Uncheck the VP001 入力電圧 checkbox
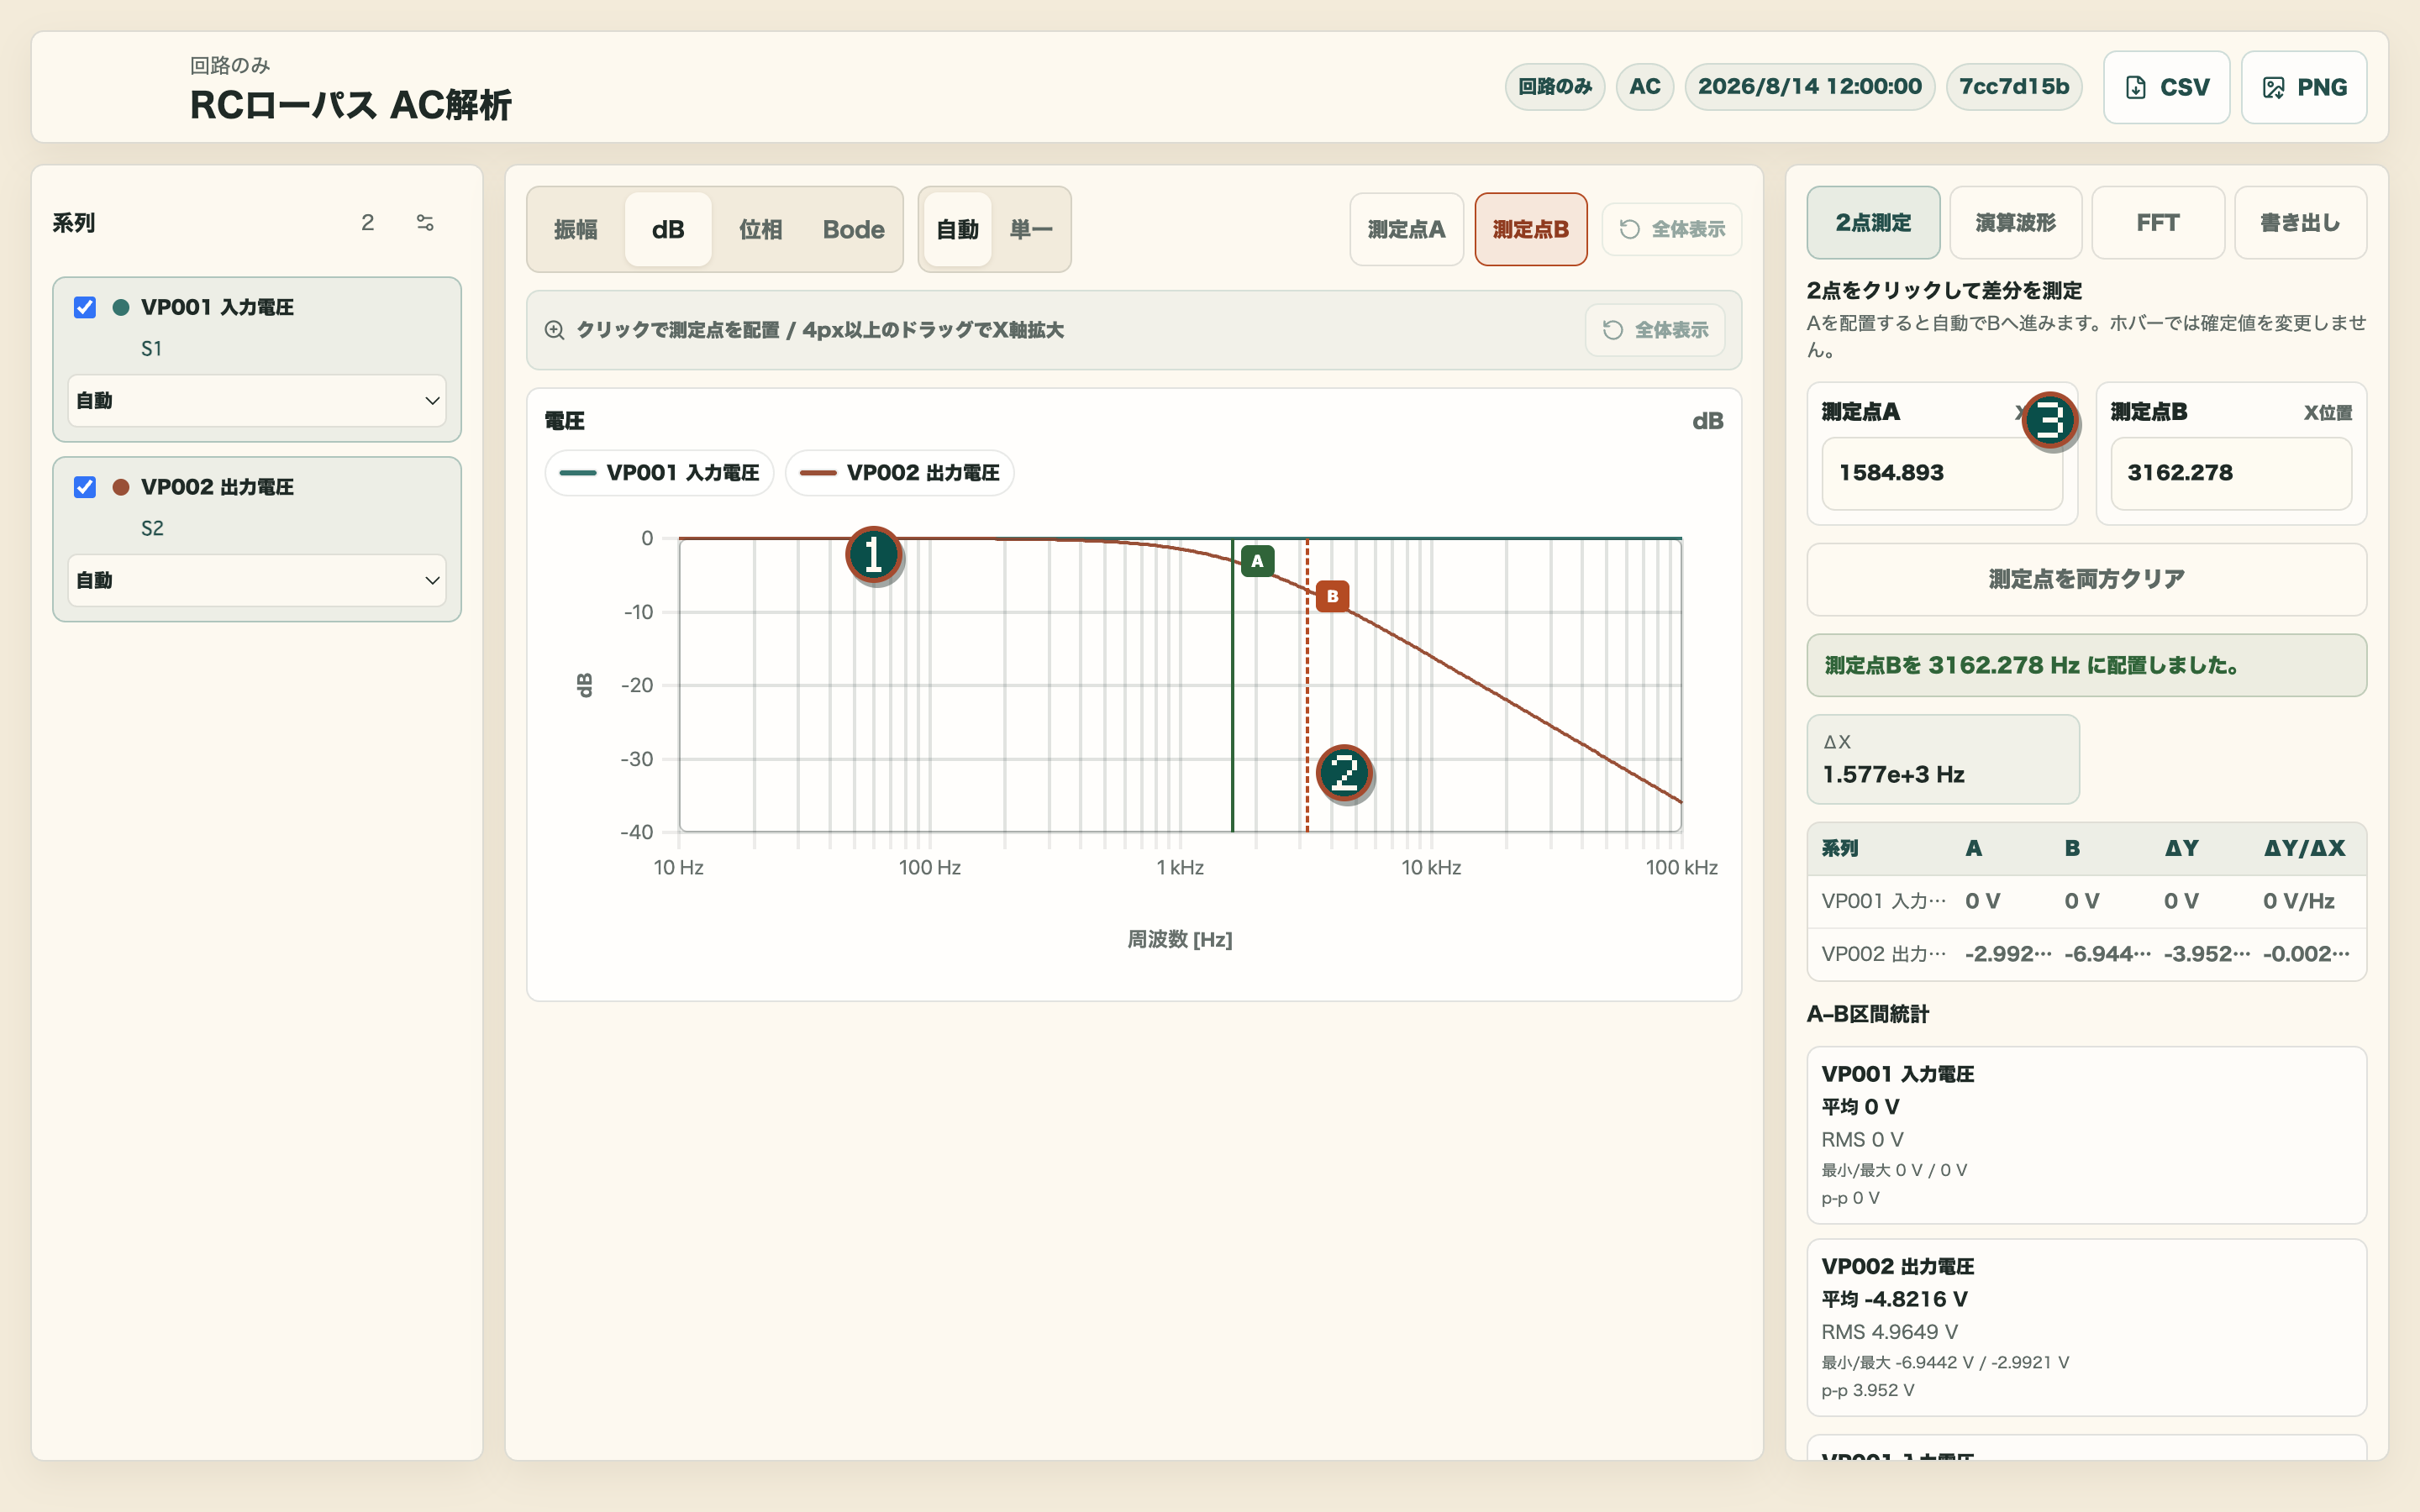This screenshot has height=1512, width=2420. 85,307
